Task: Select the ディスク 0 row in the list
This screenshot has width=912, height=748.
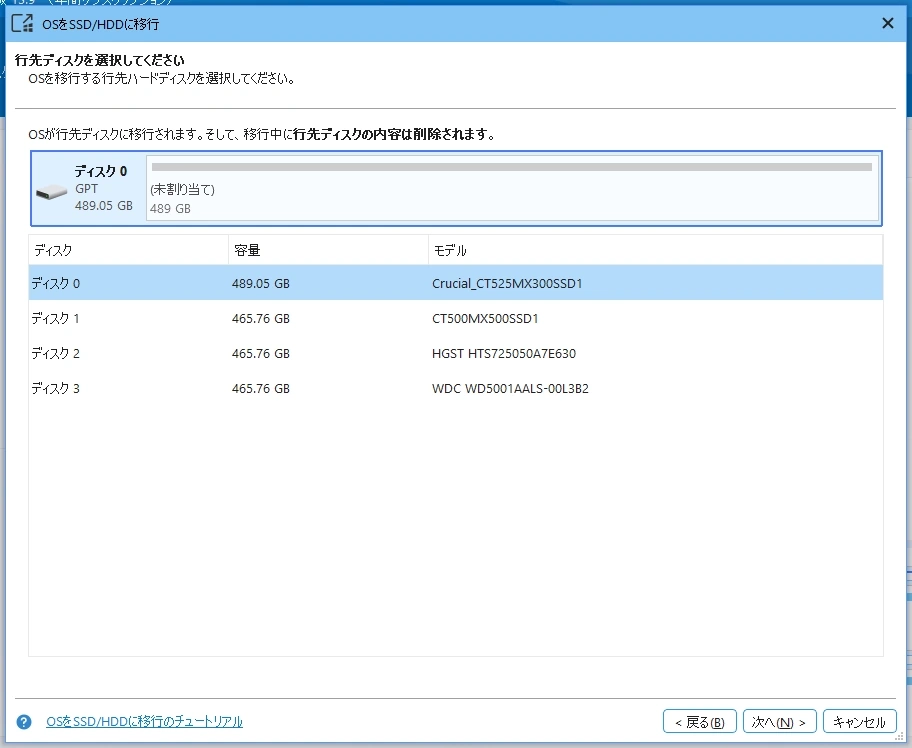Action: coord(455,283)
